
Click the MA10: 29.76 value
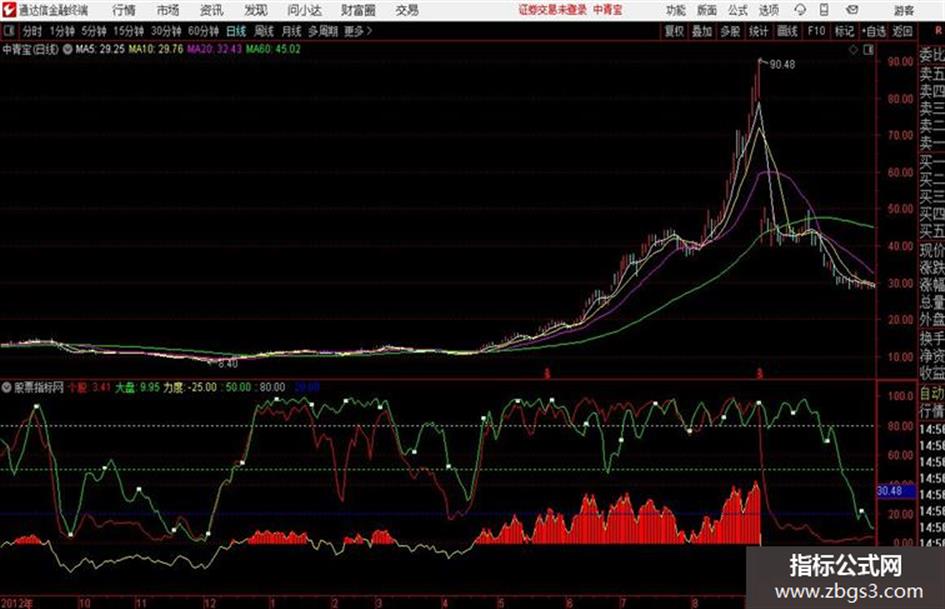[155, 49]
